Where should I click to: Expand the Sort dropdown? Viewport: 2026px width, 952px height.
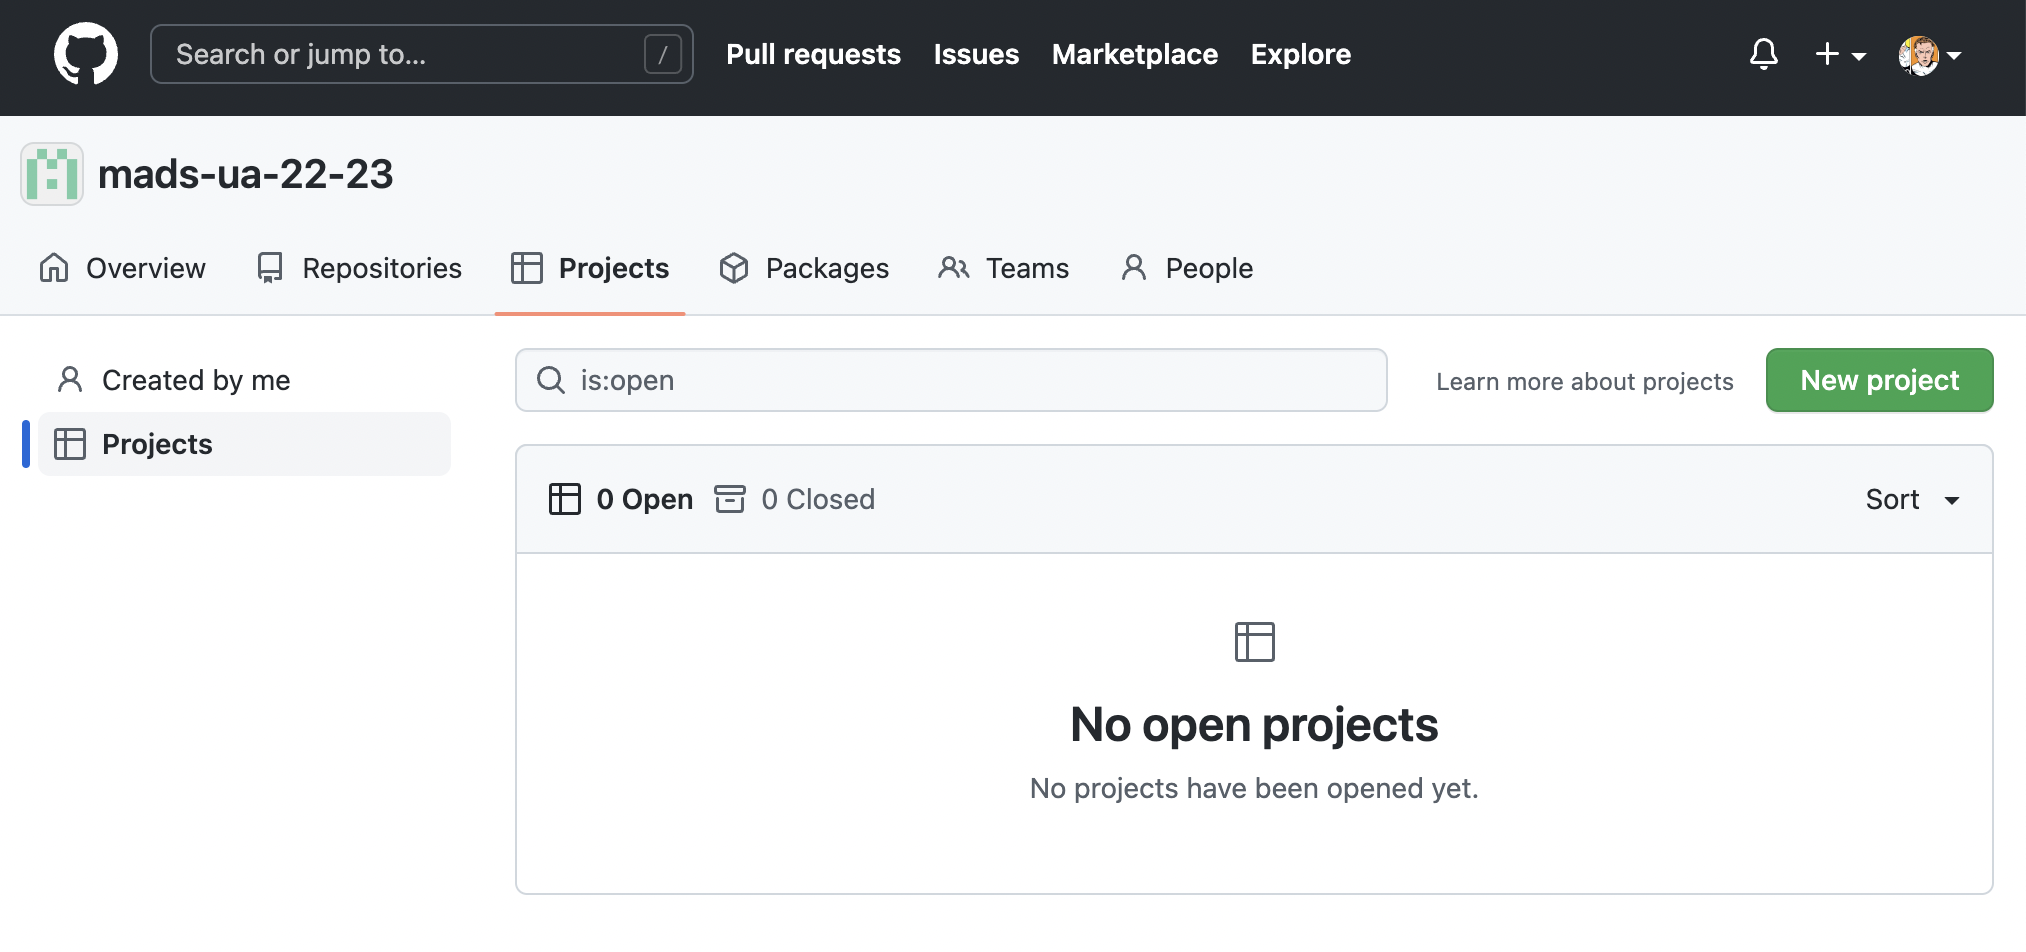coord(1912,499)
